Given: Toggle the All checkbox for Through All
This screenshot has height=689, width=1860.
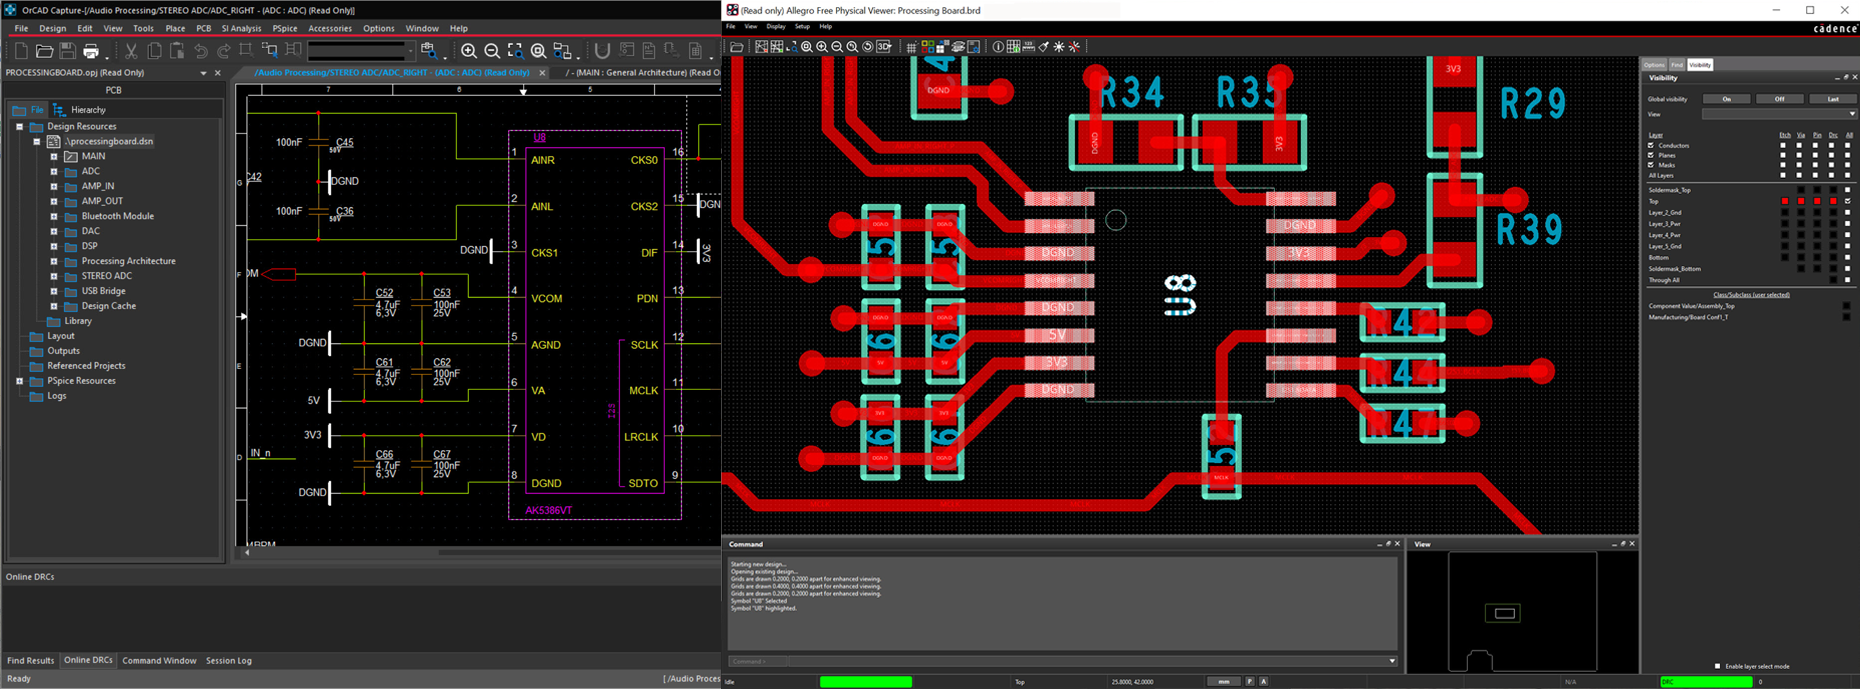Looking at the screenshot, I should pyautogui.click(x=1847, y=280).
